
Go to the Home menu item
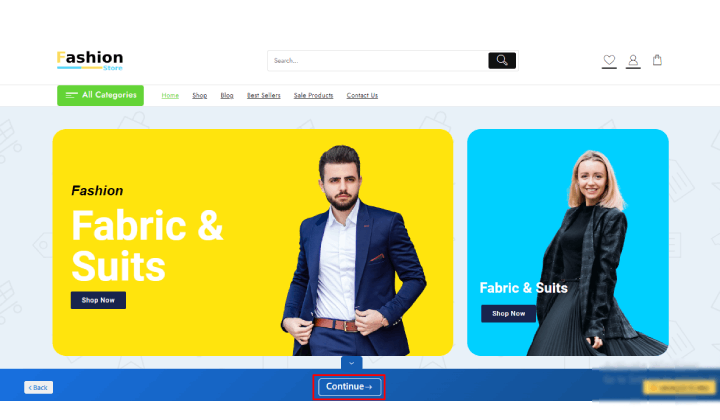coord(170,95)
